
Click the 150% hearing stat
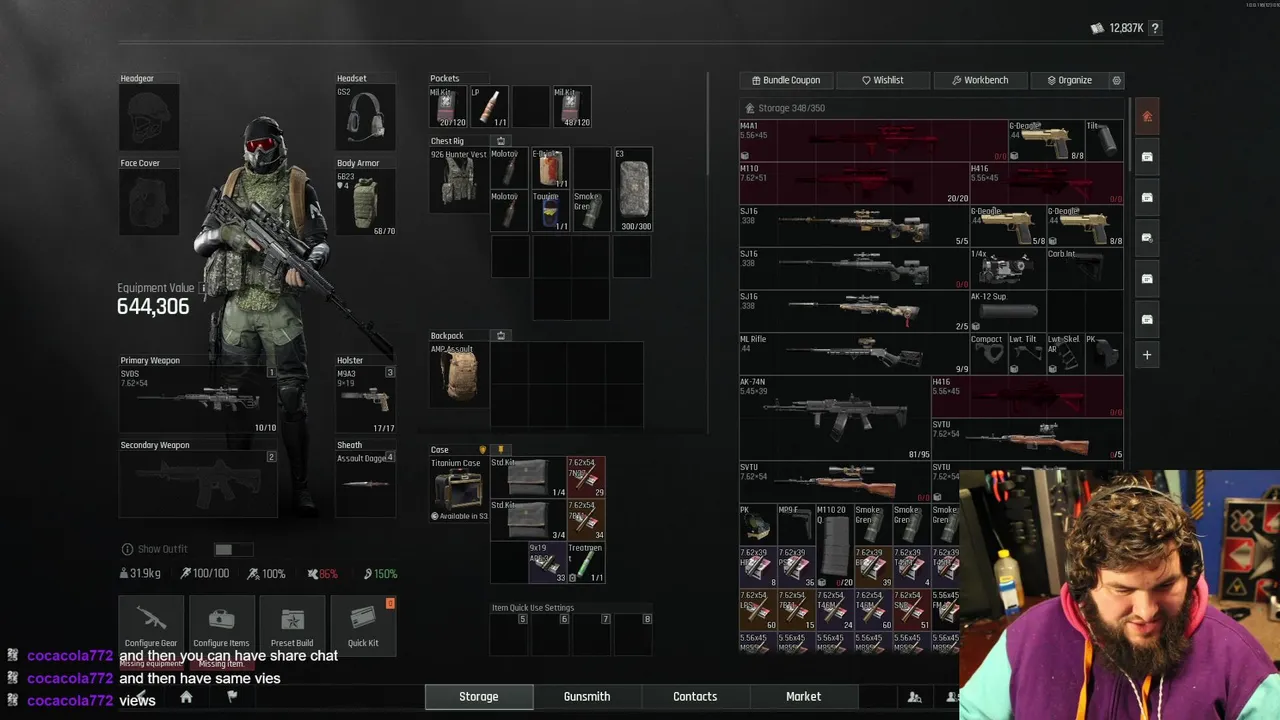[380, 574]
